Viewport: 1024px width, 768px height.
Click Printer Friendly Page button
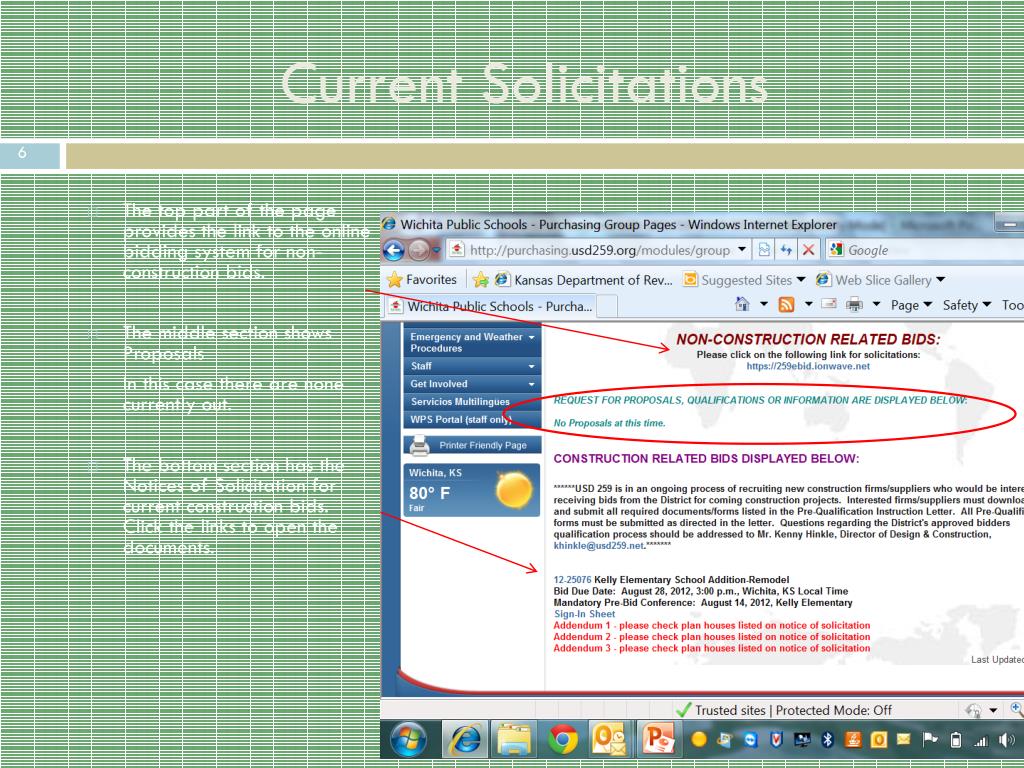pyautogui.click(x=472, y=445)
